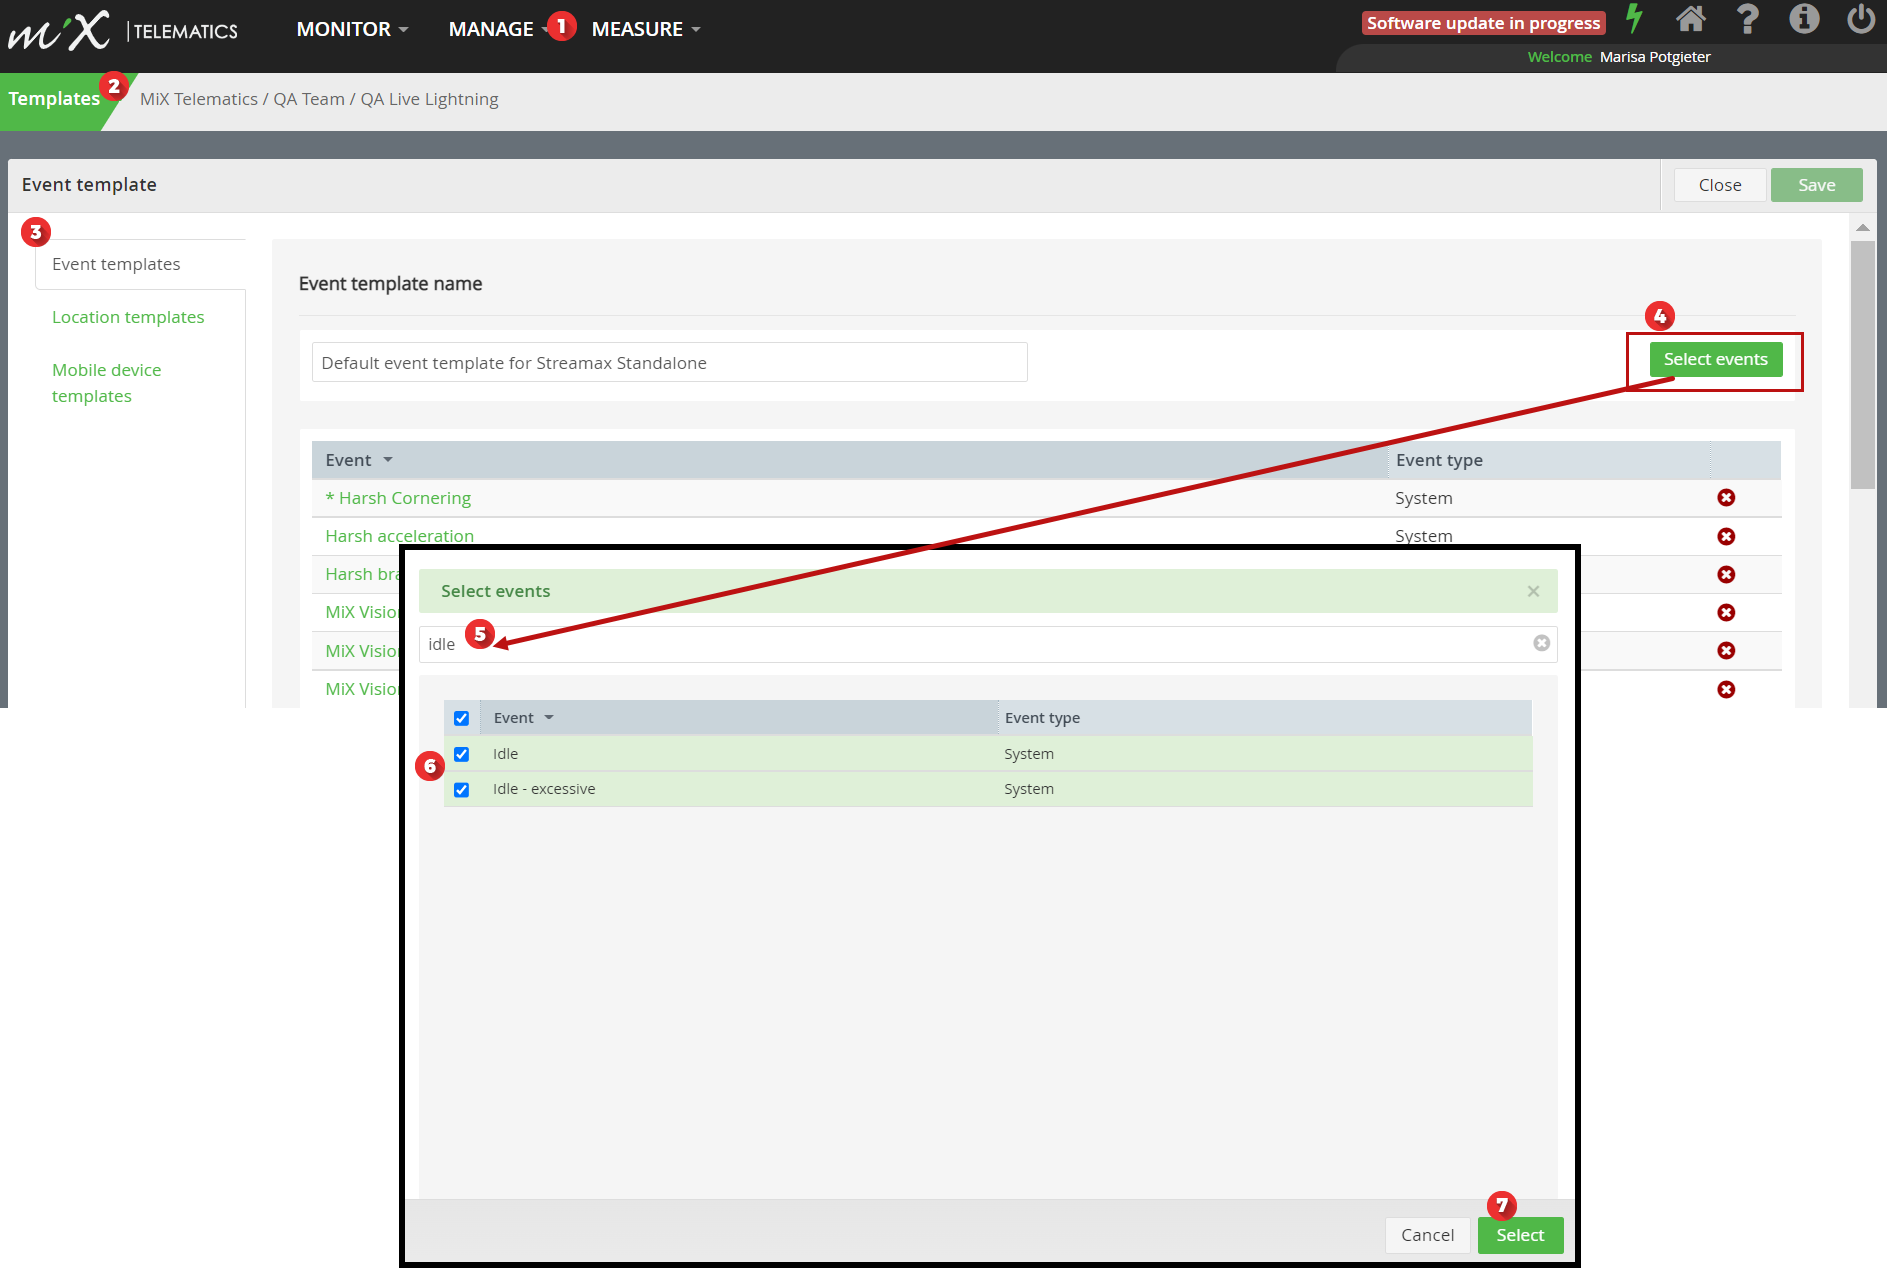The image size is (1887, 1268).
Task: Click the scrollbar up arrow
Action: pos(1862,228)
